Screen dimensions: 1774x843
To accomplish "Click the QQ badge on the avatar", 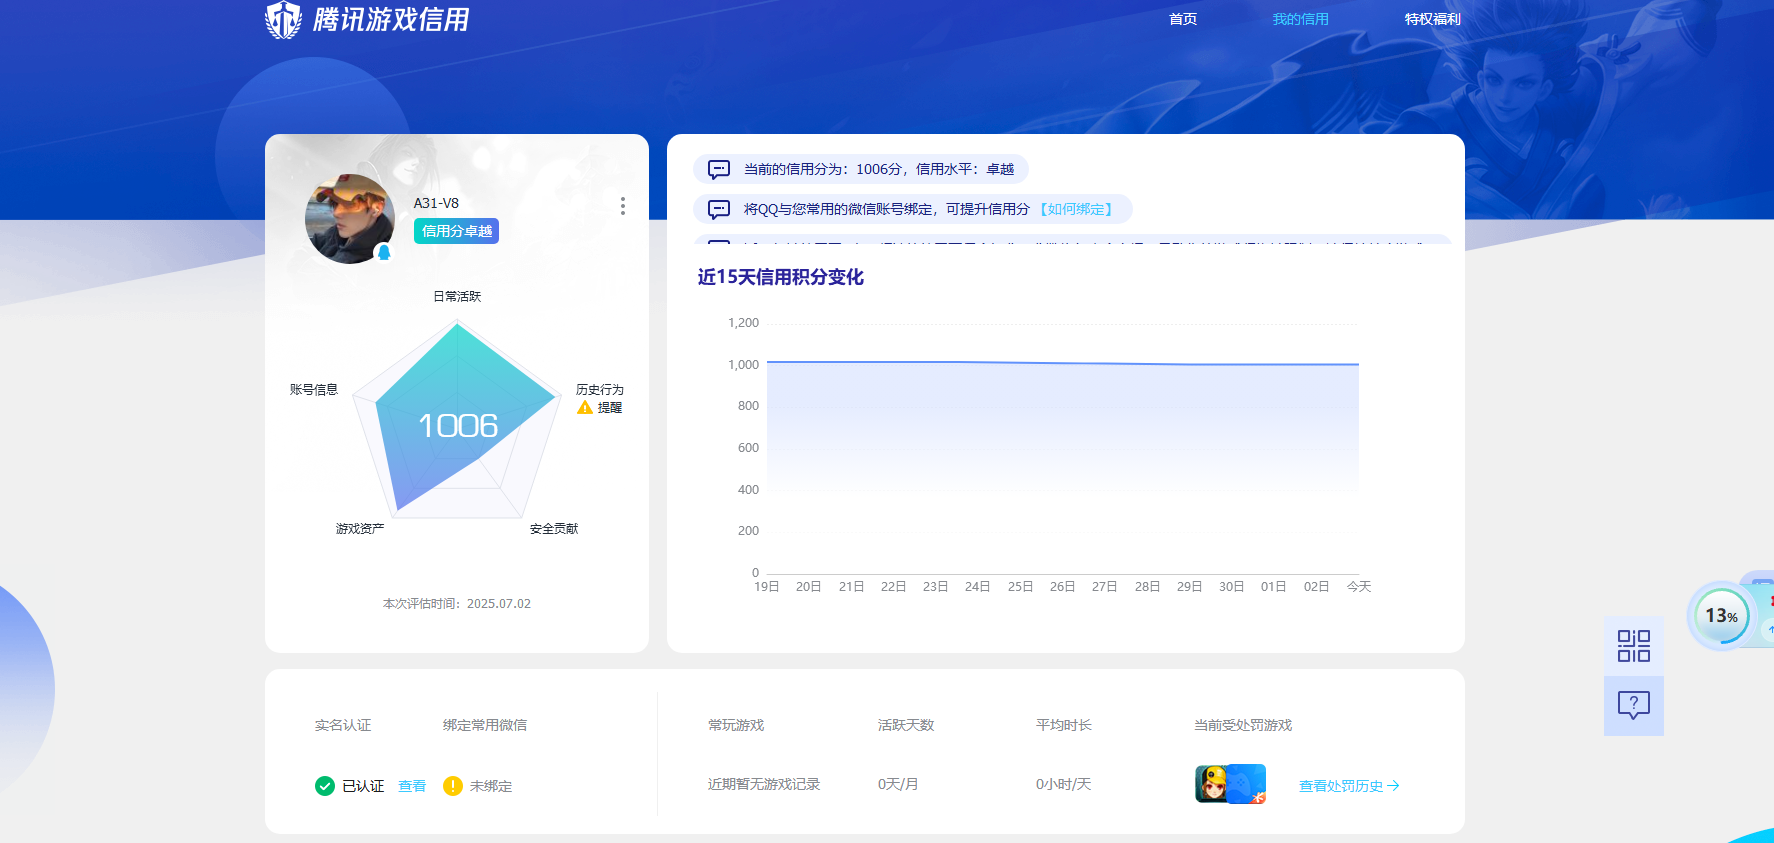I will click(x=384, y=252).
